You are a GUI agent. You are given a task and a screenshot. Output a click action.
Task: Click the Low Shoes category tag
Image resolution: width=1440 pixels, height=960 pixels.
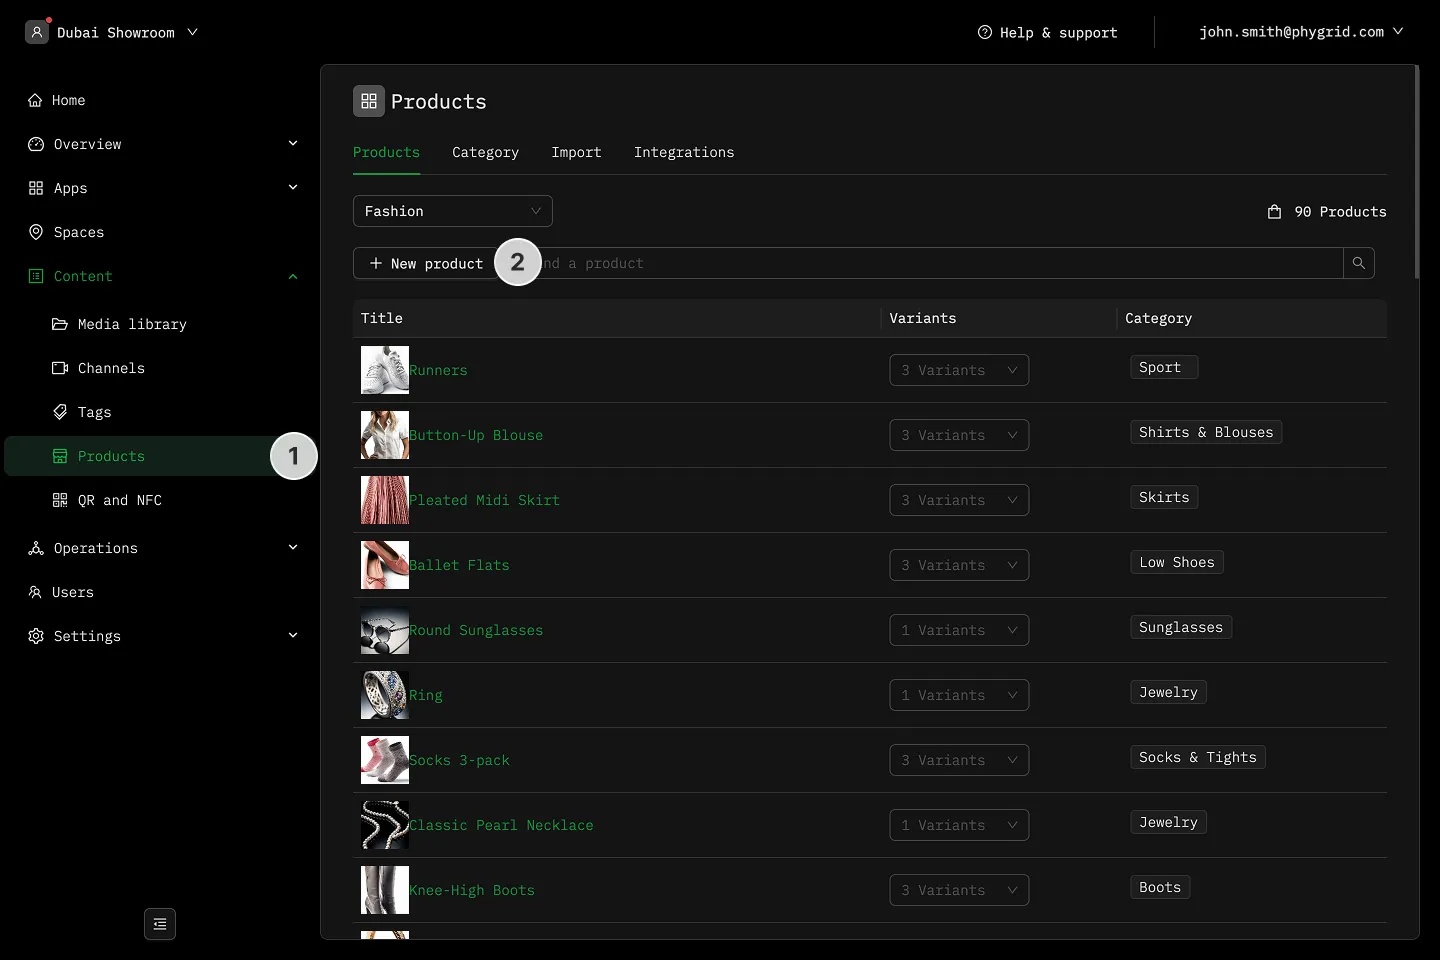[1177, 562]
